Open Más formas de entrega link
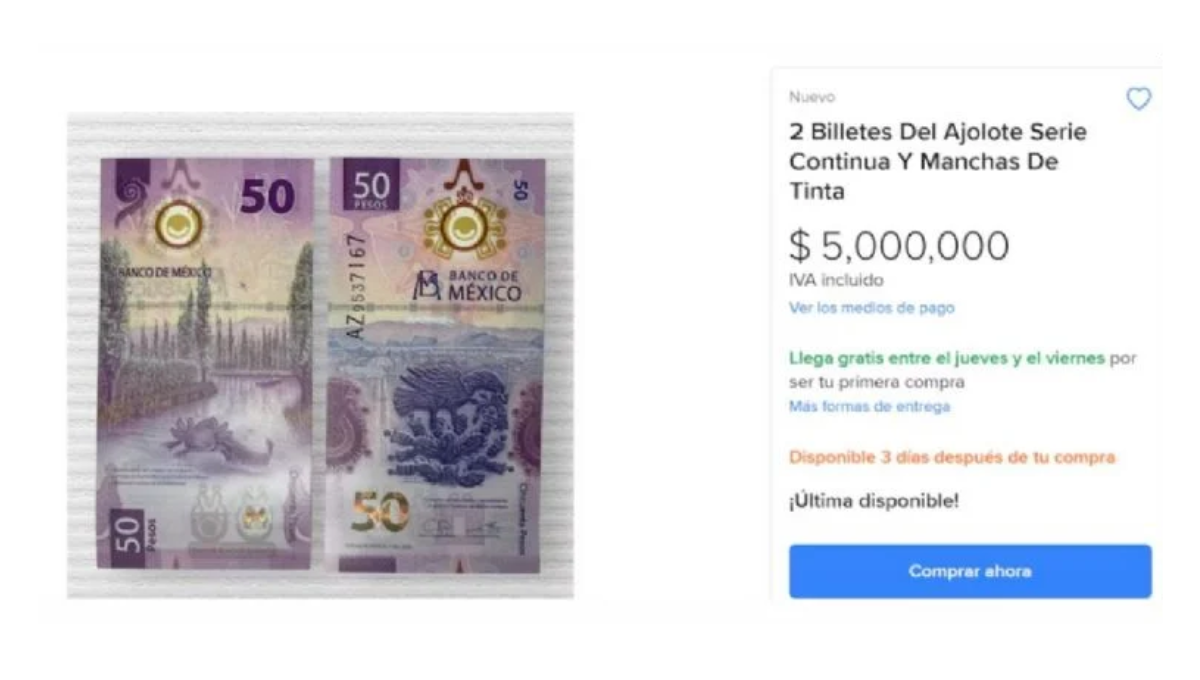Viewport: 1200px width, 680px height. [870, 407]
